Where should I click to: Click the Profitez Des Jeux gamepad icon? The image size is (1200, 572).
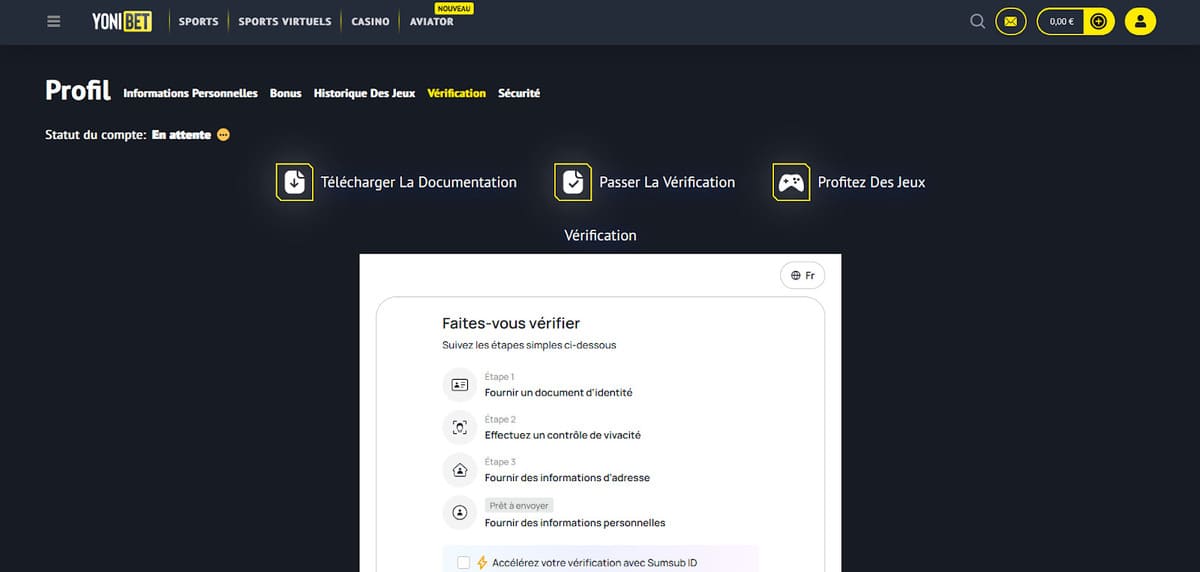click(x=791, y=182)
